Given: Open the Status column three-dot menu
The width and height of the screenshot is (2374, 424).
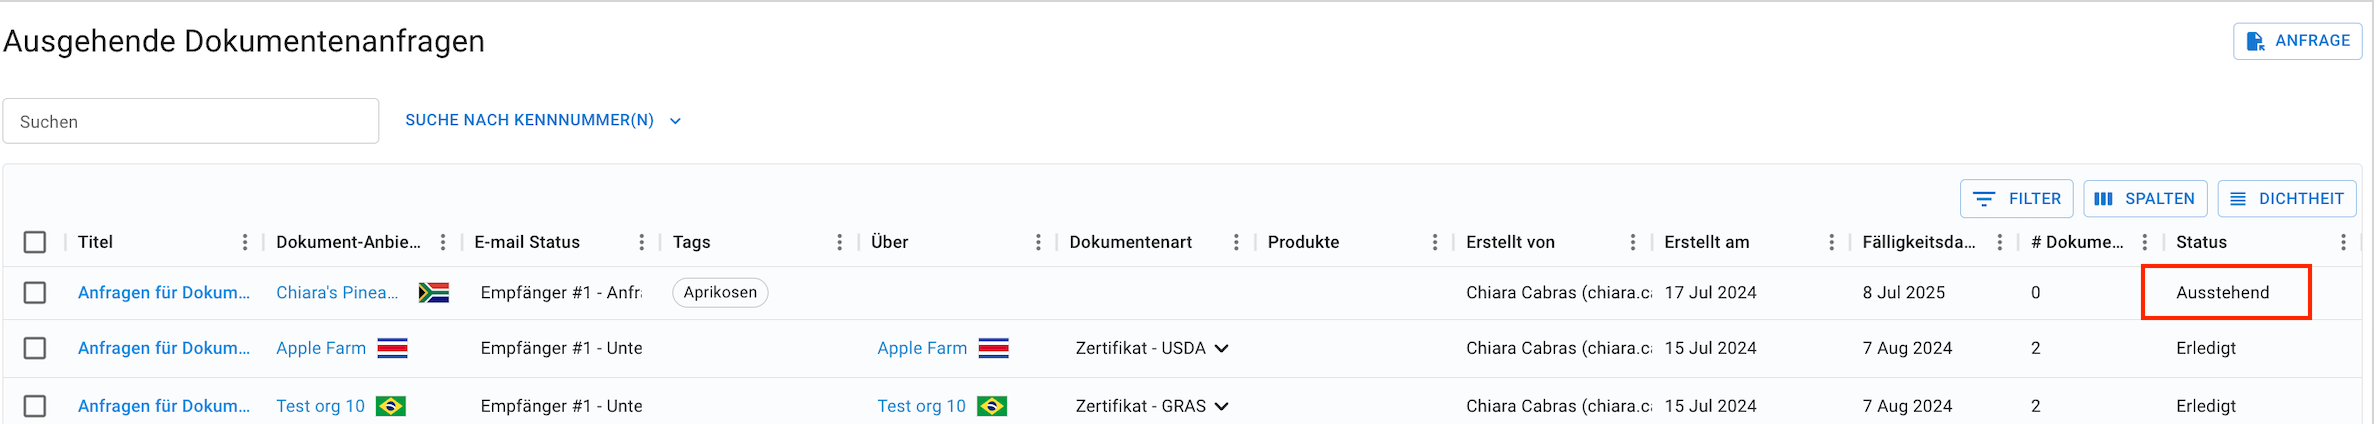Looking at the screenshot, I should pos(2343,242).
